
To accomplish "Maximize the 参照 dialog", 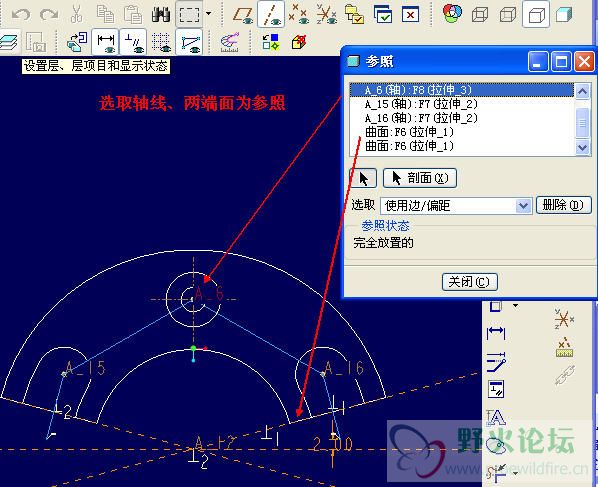I will (x=561, y=62).
